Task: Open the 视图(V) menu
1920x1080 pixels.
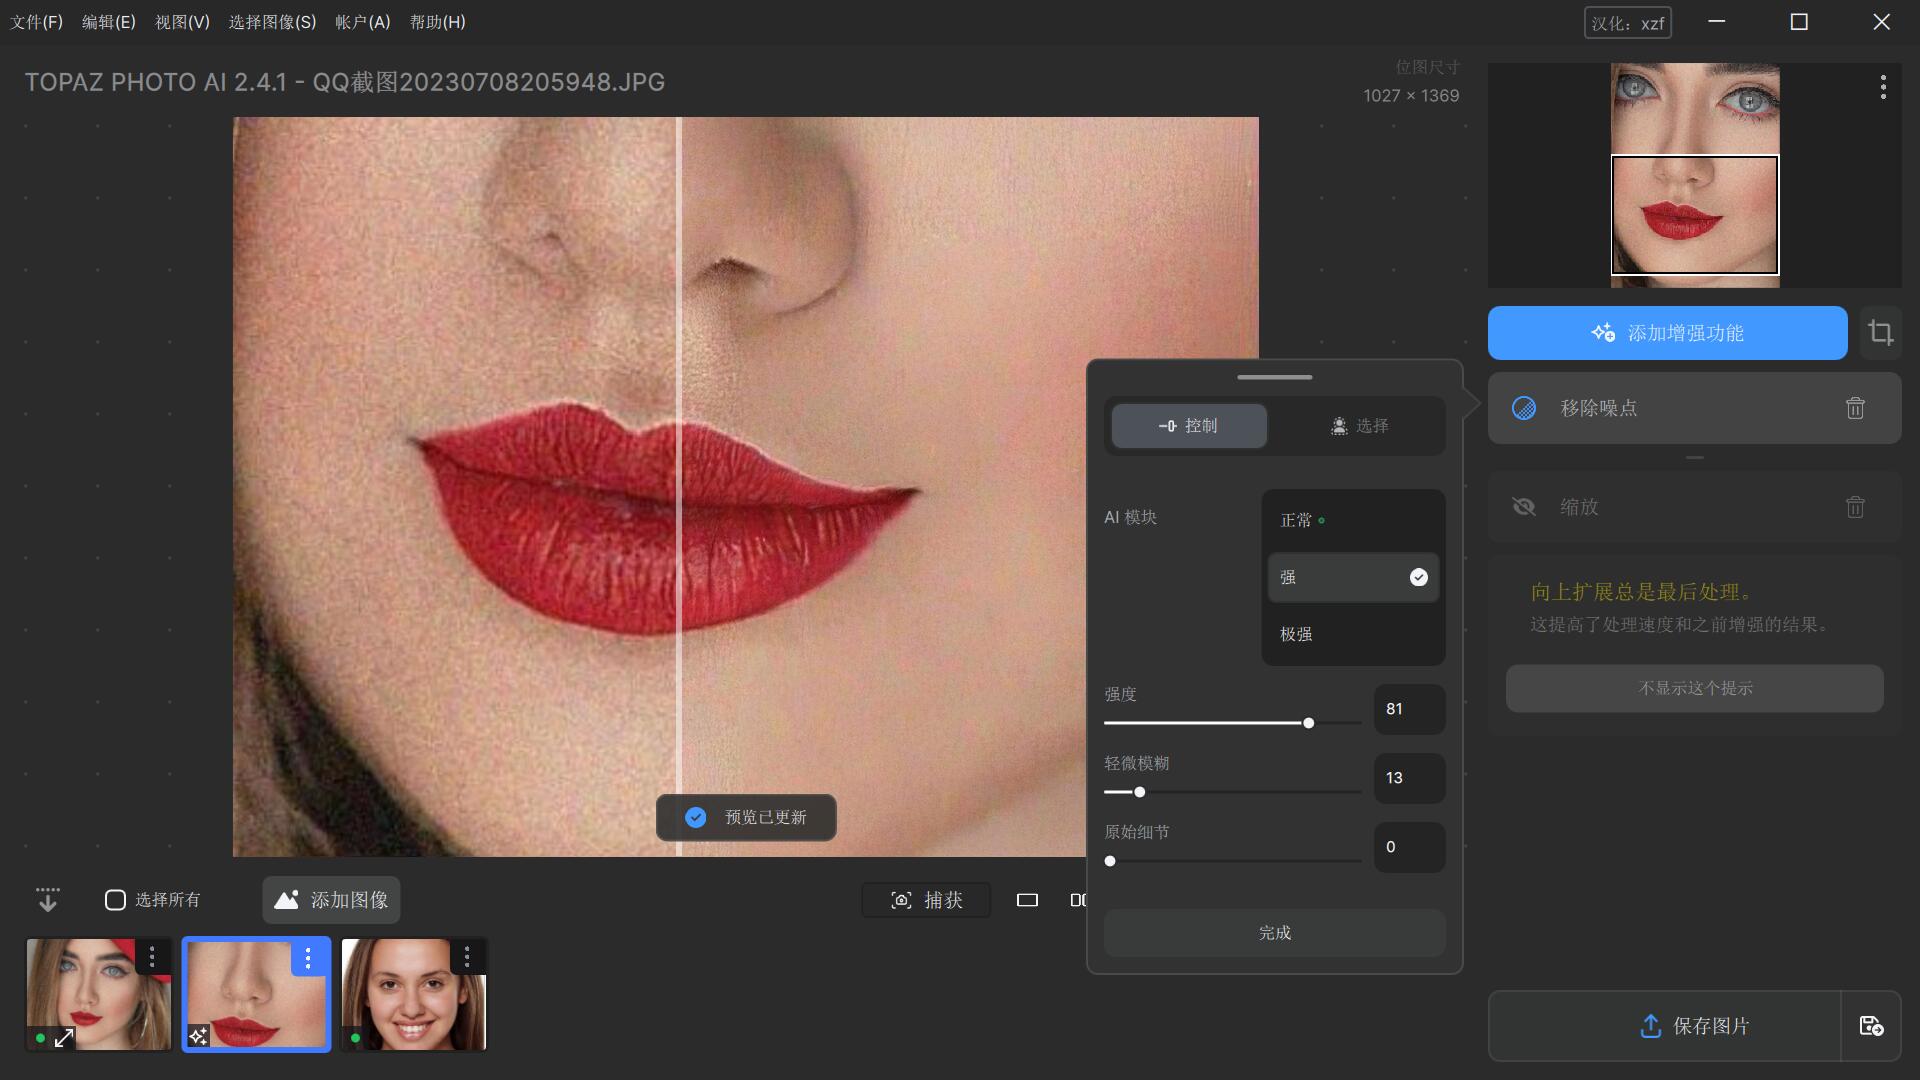Action: click(182, 22)
